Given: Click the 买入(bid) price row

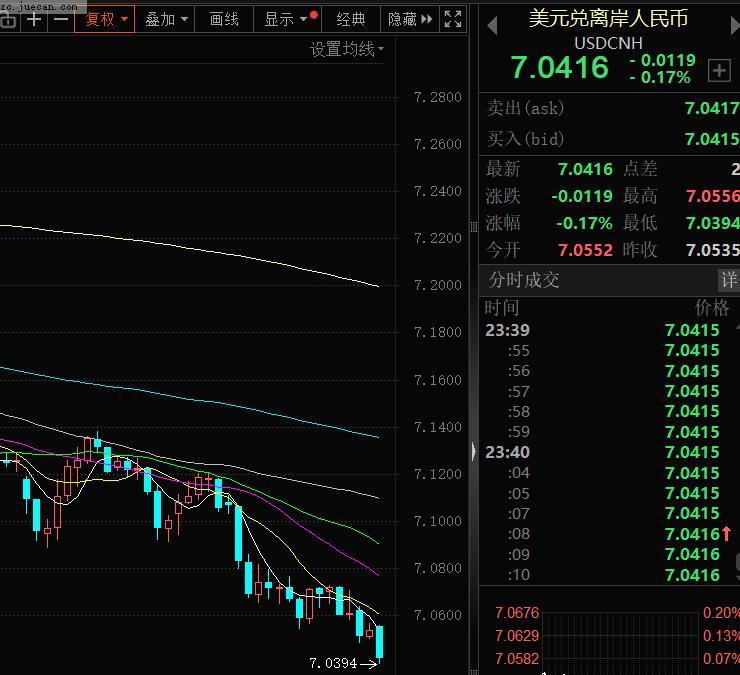Looking at the screenshot, I should pyautogui.click(x=611, y=139).
